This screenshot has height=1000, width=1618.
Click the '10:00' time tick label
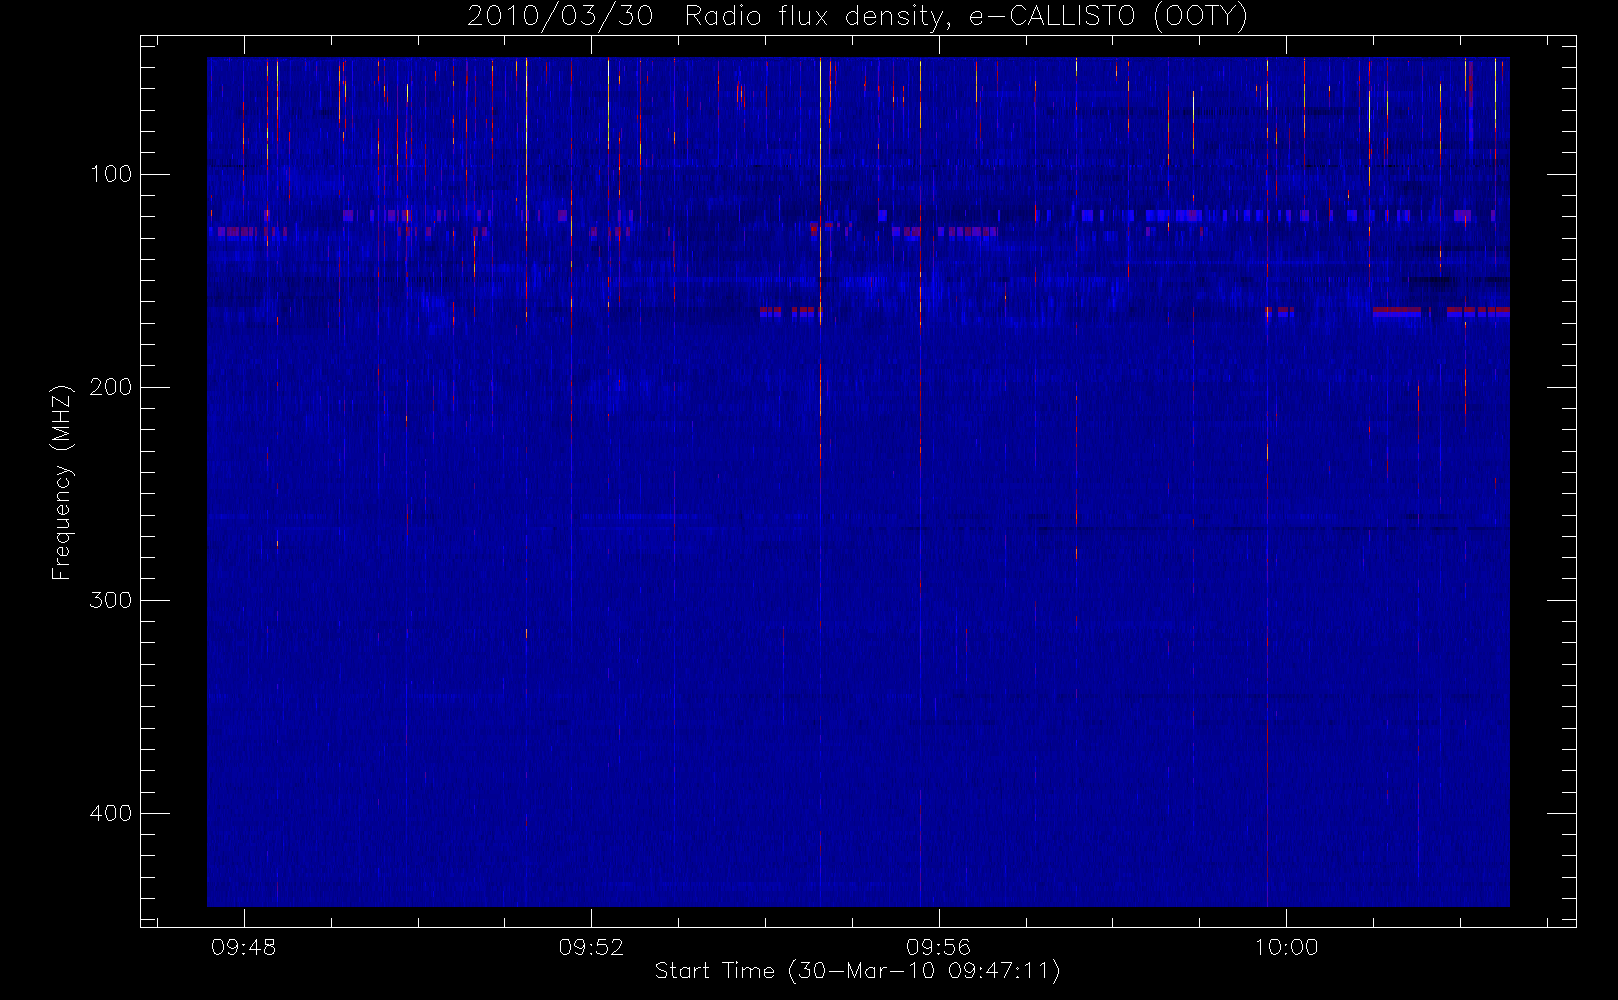(x=1286, y=947)
